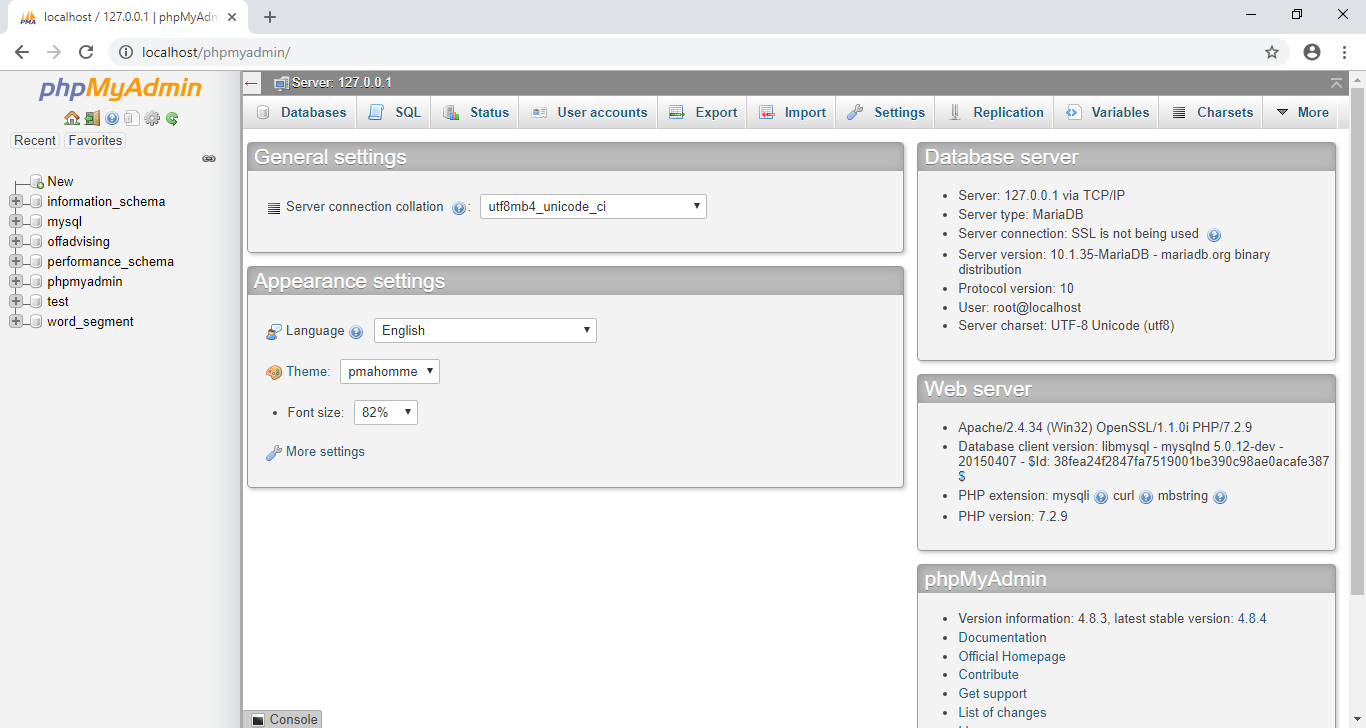Expand the information_schema database tree node
The width and height of the screenshot is (1366, 728).
pyautogui.click(x=15, y=201)
